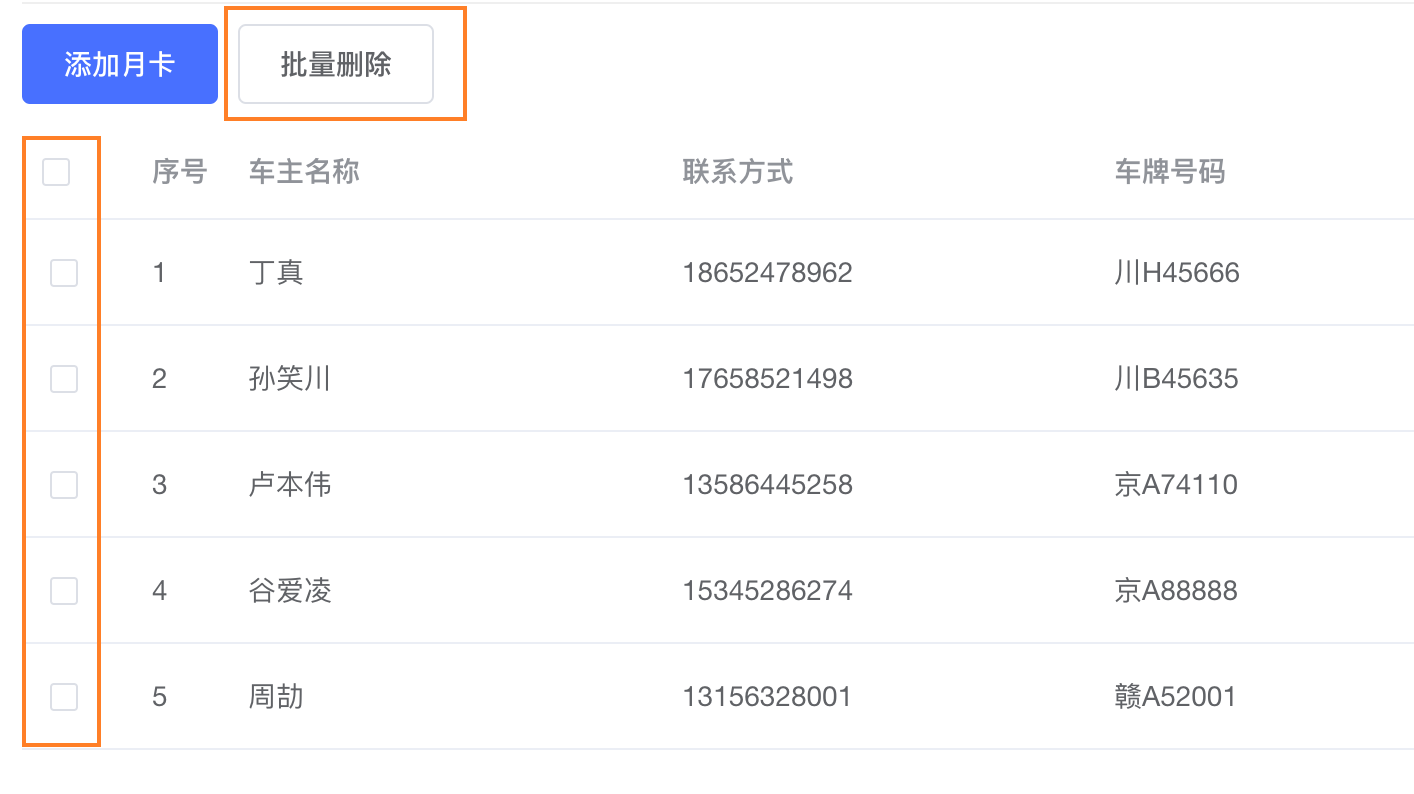Click license plate 川H45666
The height and width of the screenshot is (794, 1414).
1177,272
